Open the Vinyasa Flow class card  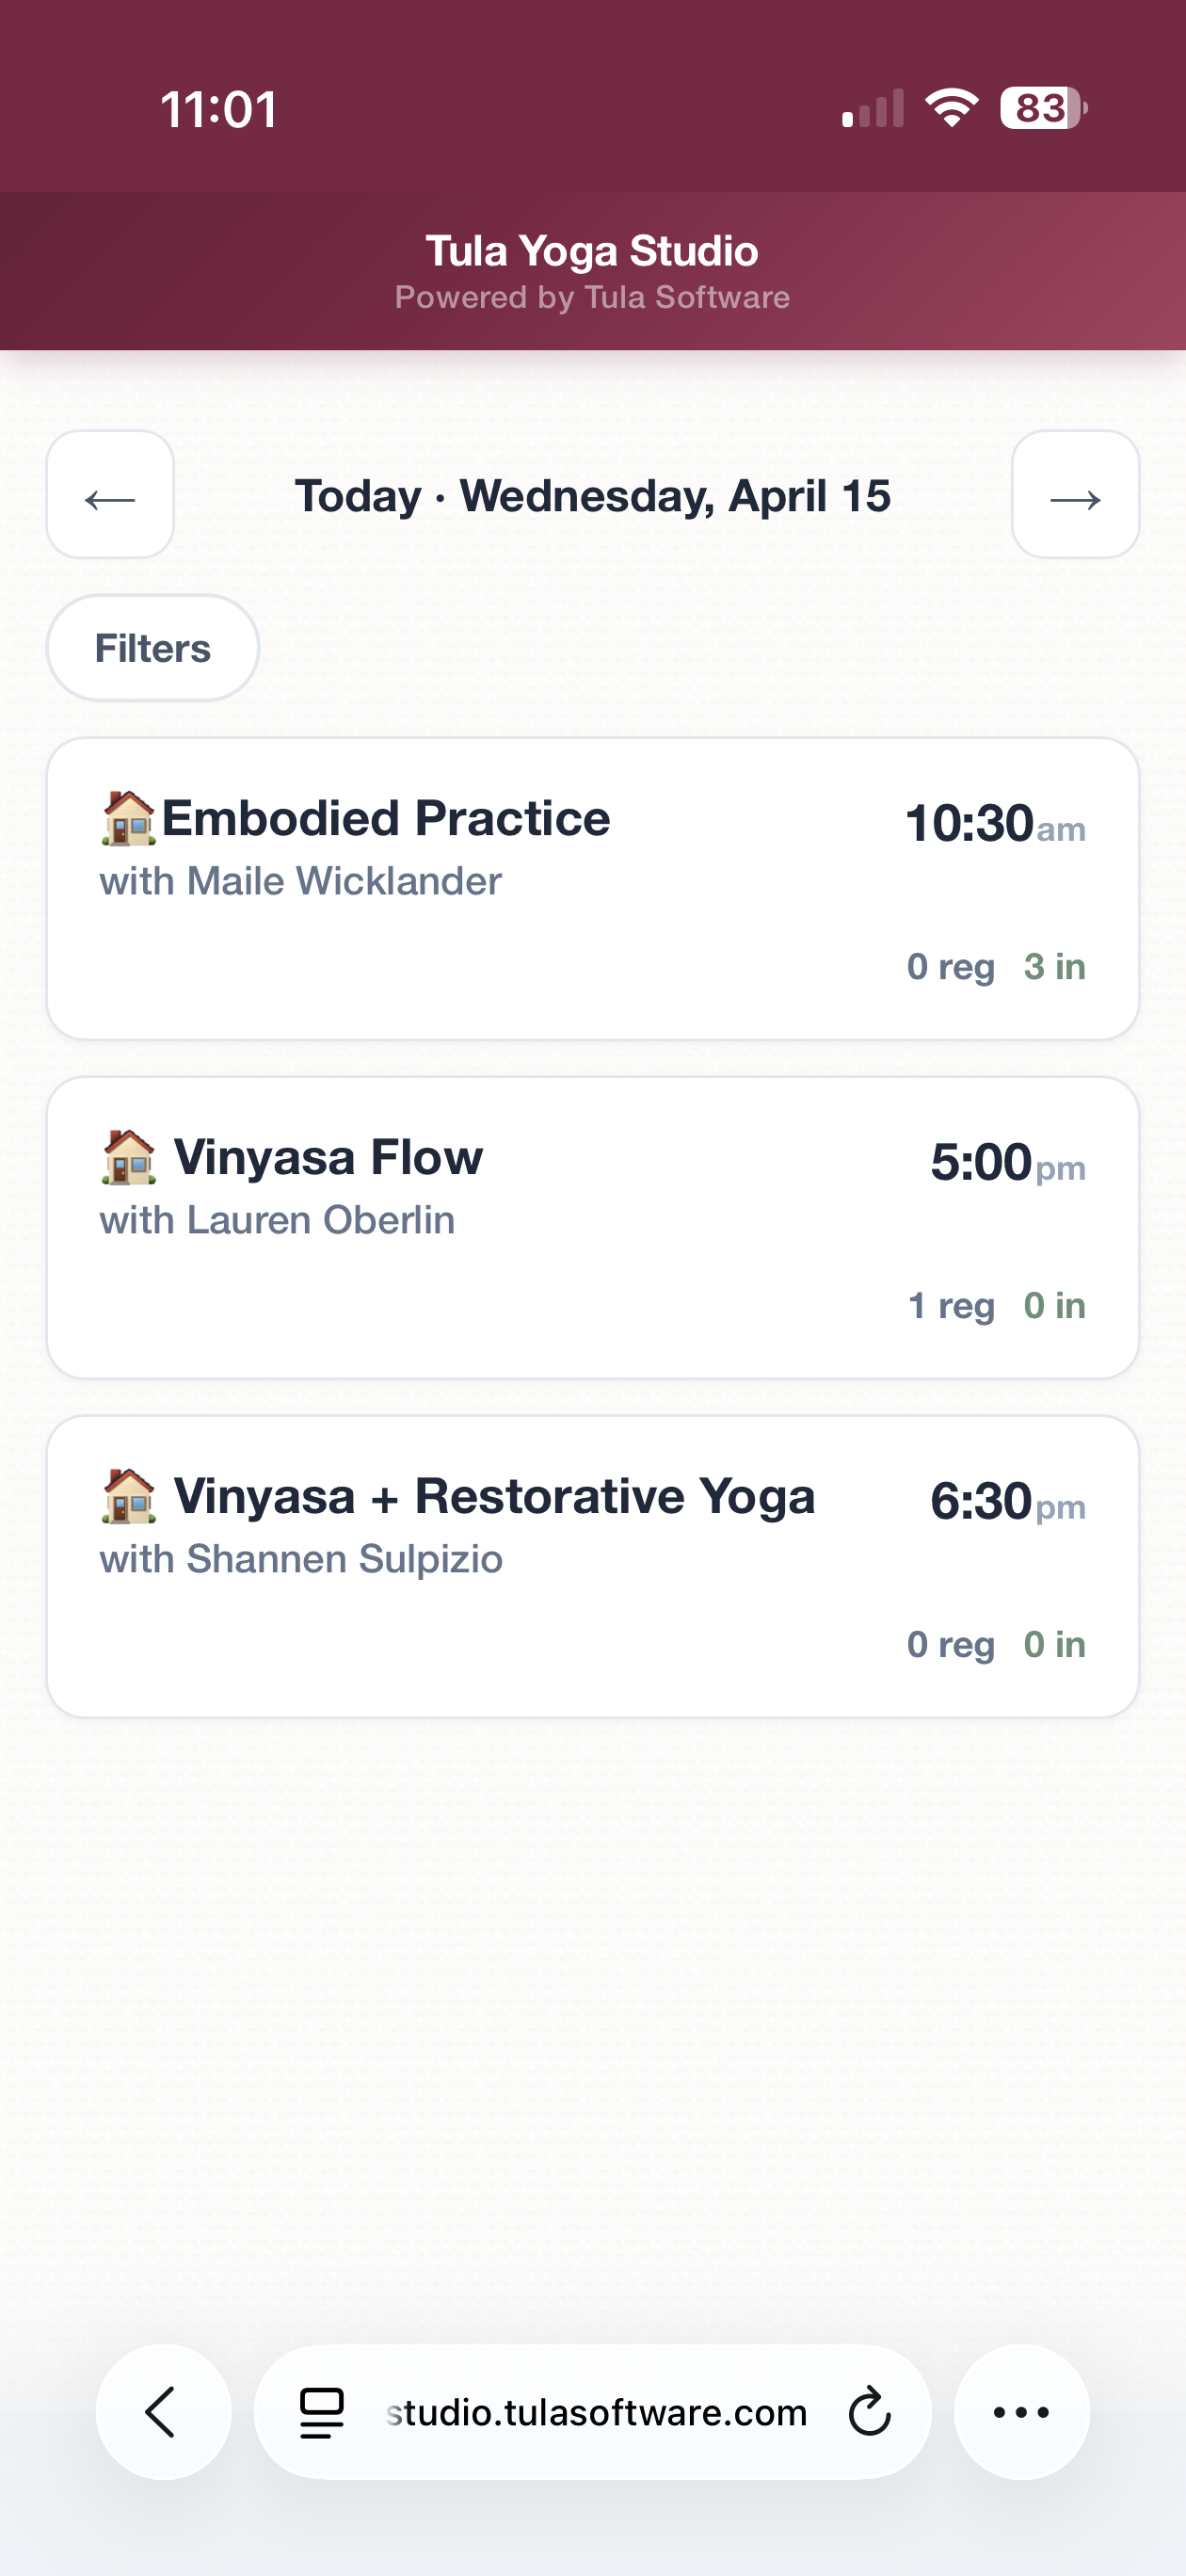tap(593, 1228)
